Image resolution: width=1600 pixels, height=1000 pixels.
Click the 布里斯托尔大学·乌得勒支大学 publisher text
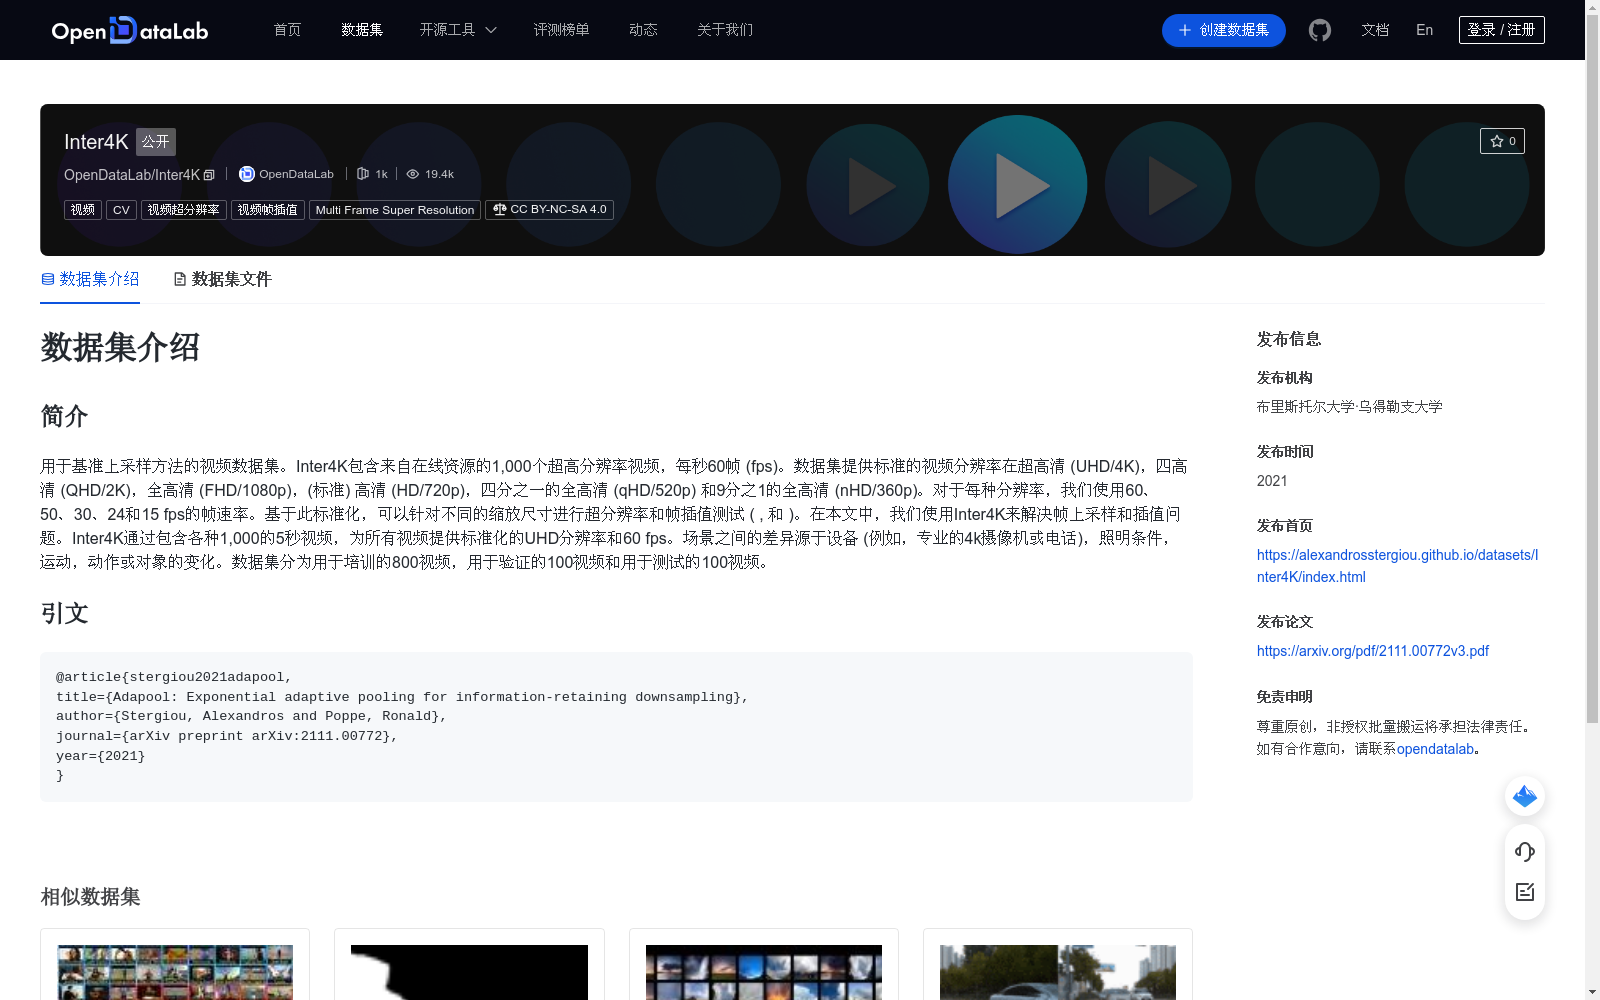click(x=1350, y=407)
